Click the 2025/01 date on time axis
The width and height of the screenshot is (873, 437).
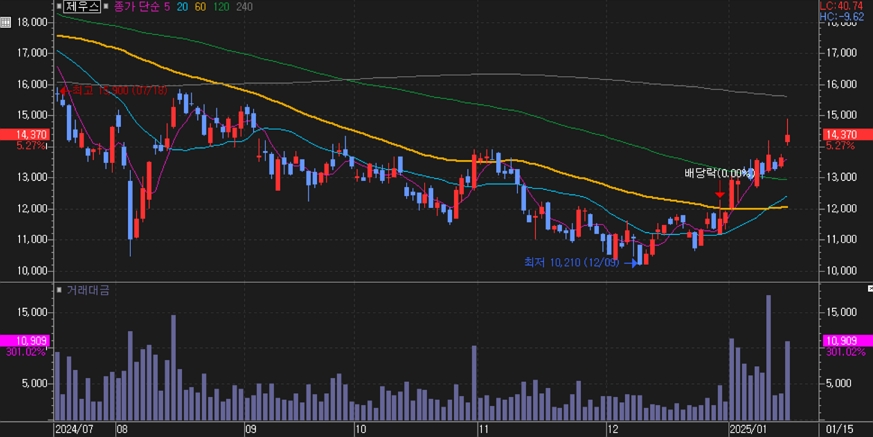click(748, 427)
